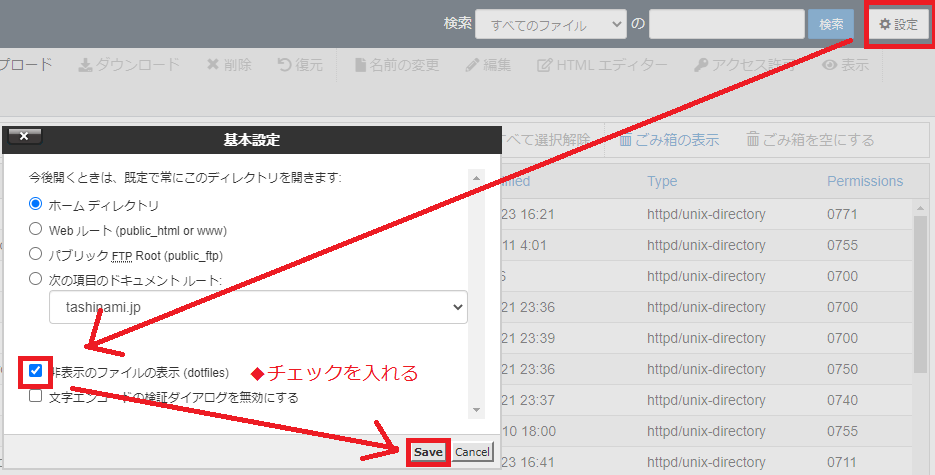The image size is (935, 475).
Task: Expand the tashinami.jp document root dropdown
Action: 258,307
